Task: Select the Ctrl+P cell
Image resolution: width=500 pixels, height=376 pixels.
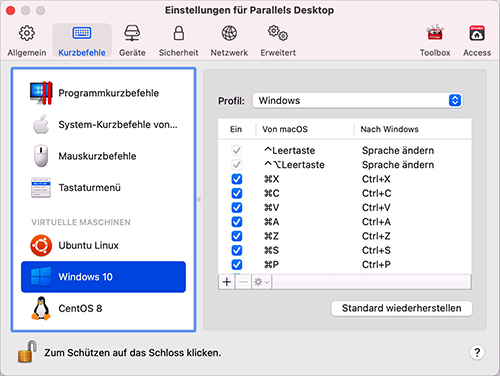Action: [x=376, y=265]
